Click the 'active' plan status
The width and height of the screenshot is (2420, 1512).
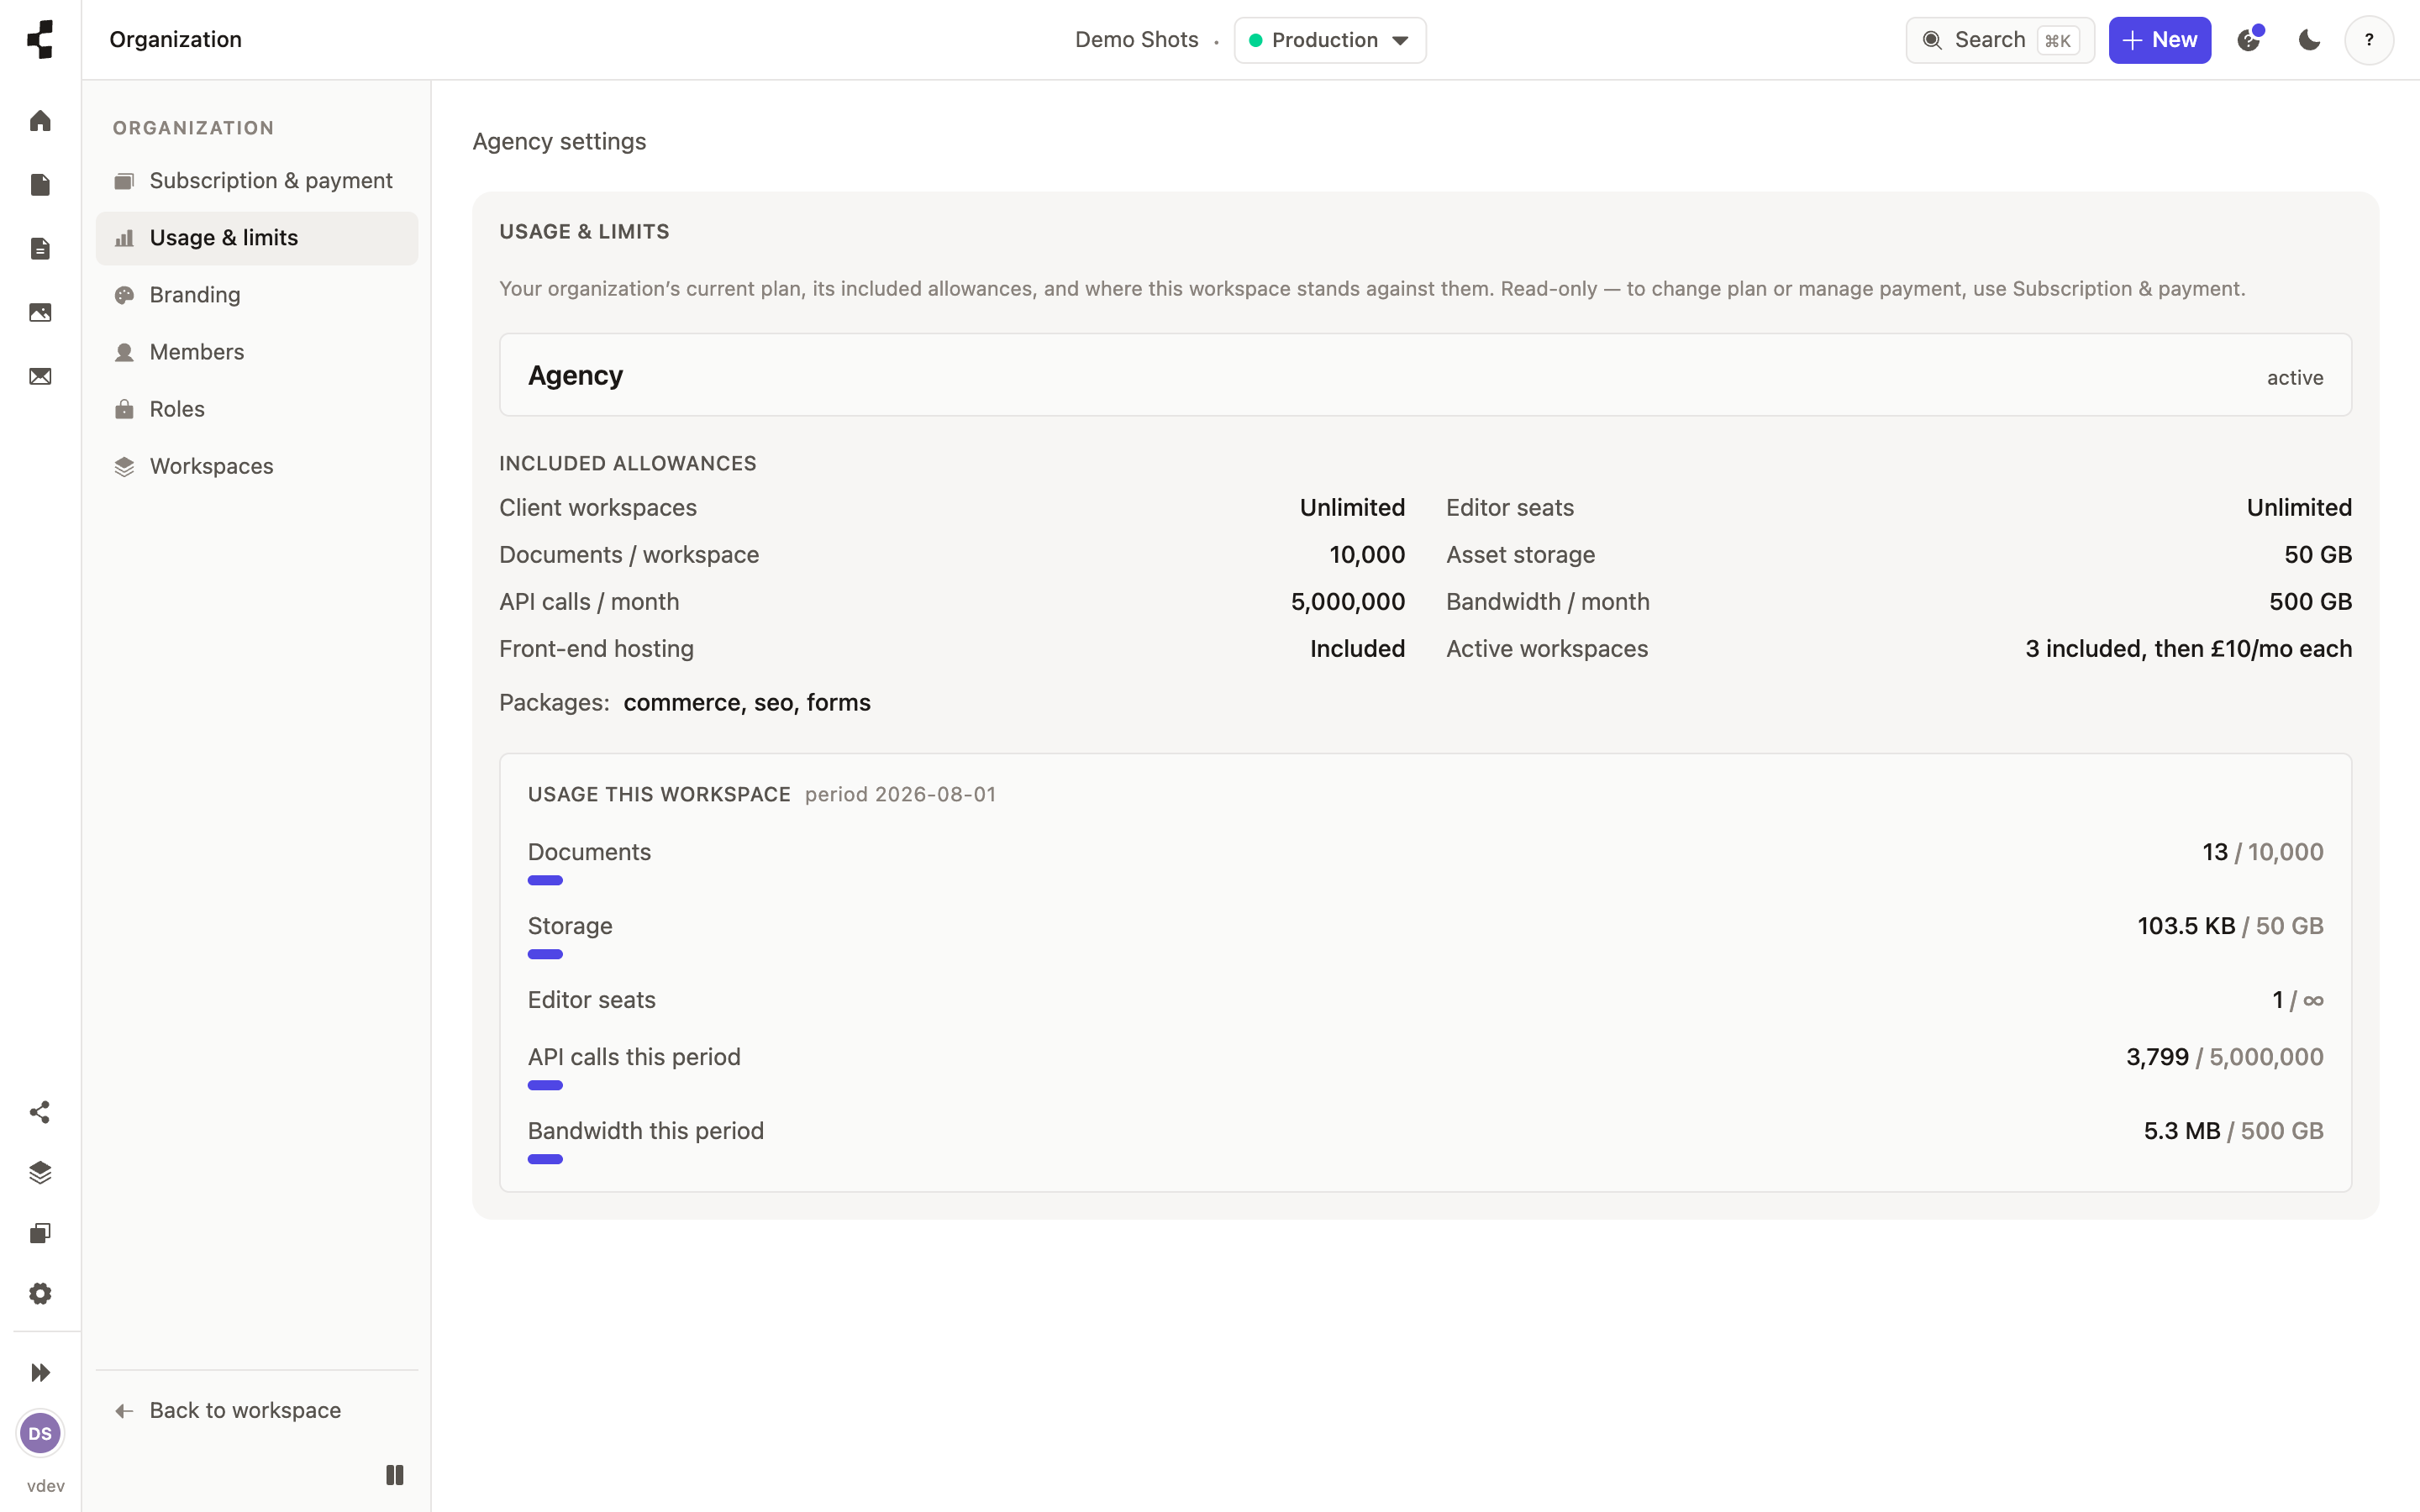[2295, 378]
